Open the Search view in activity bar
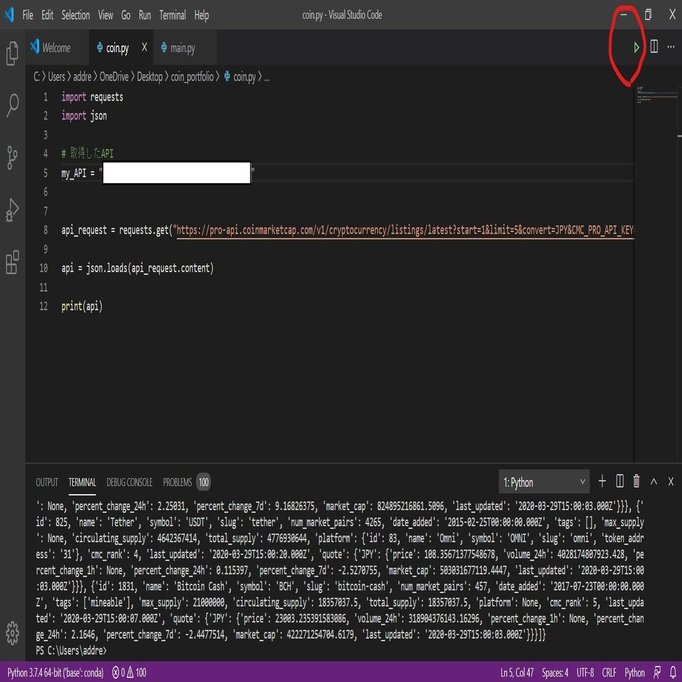The image size is (682, 682). 12,105
